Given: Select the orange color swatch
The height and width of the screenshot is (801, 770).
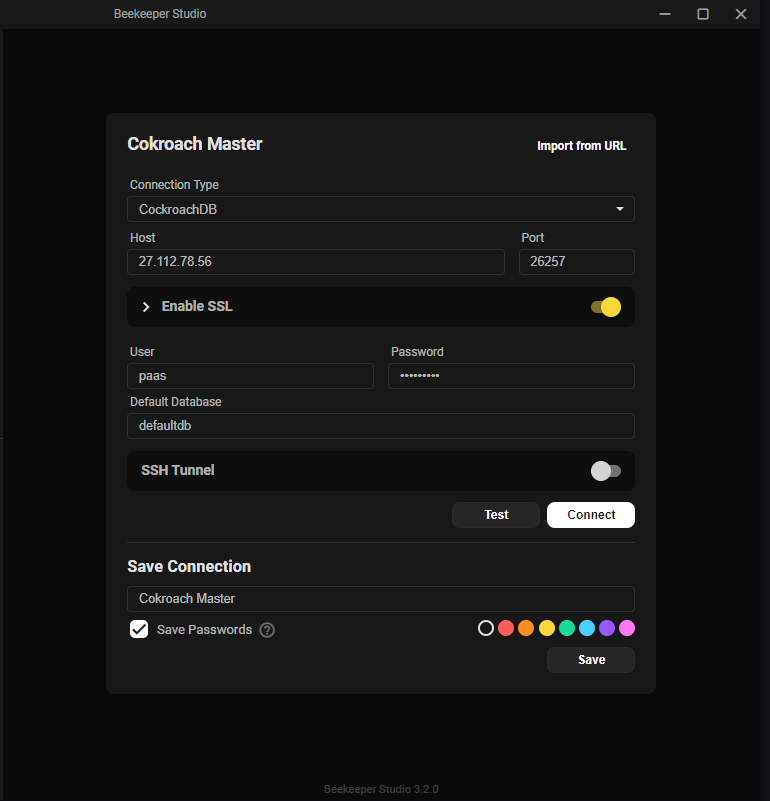Looking at the screenshot, I should coord(526,628).
